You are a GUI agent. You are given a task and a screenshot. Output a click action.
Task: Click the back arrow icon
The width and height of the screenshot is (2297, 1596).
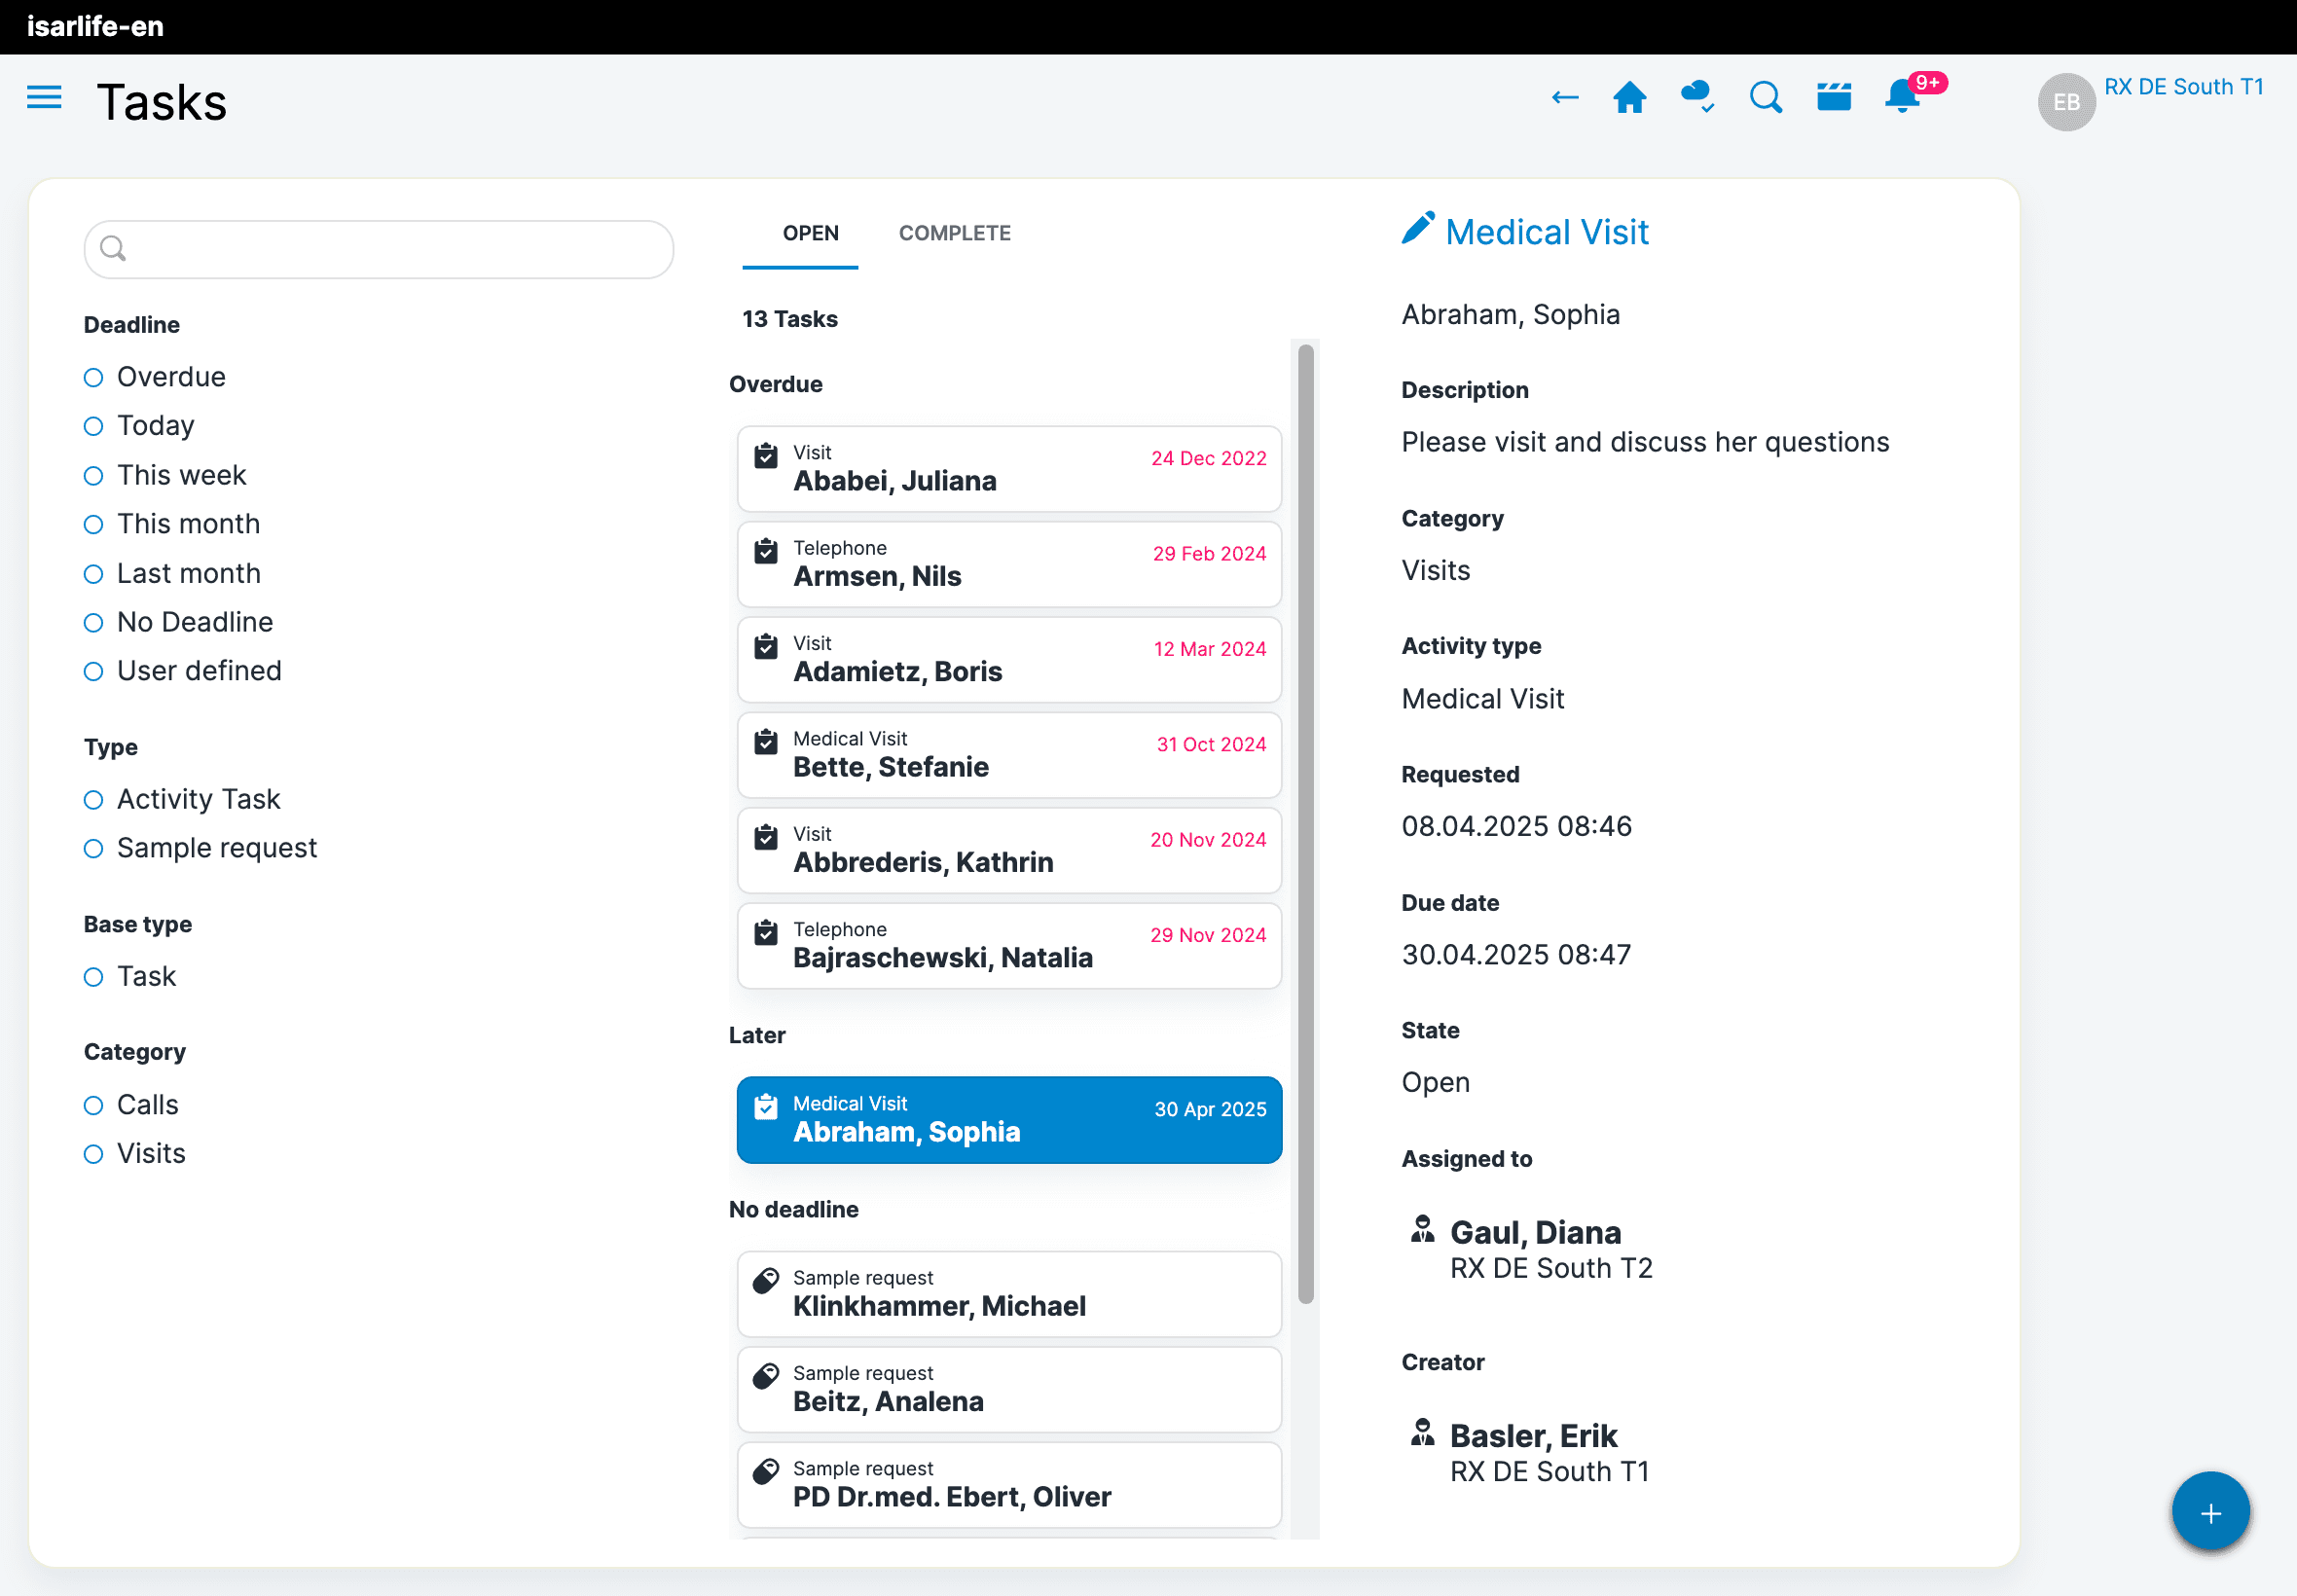1564,98
